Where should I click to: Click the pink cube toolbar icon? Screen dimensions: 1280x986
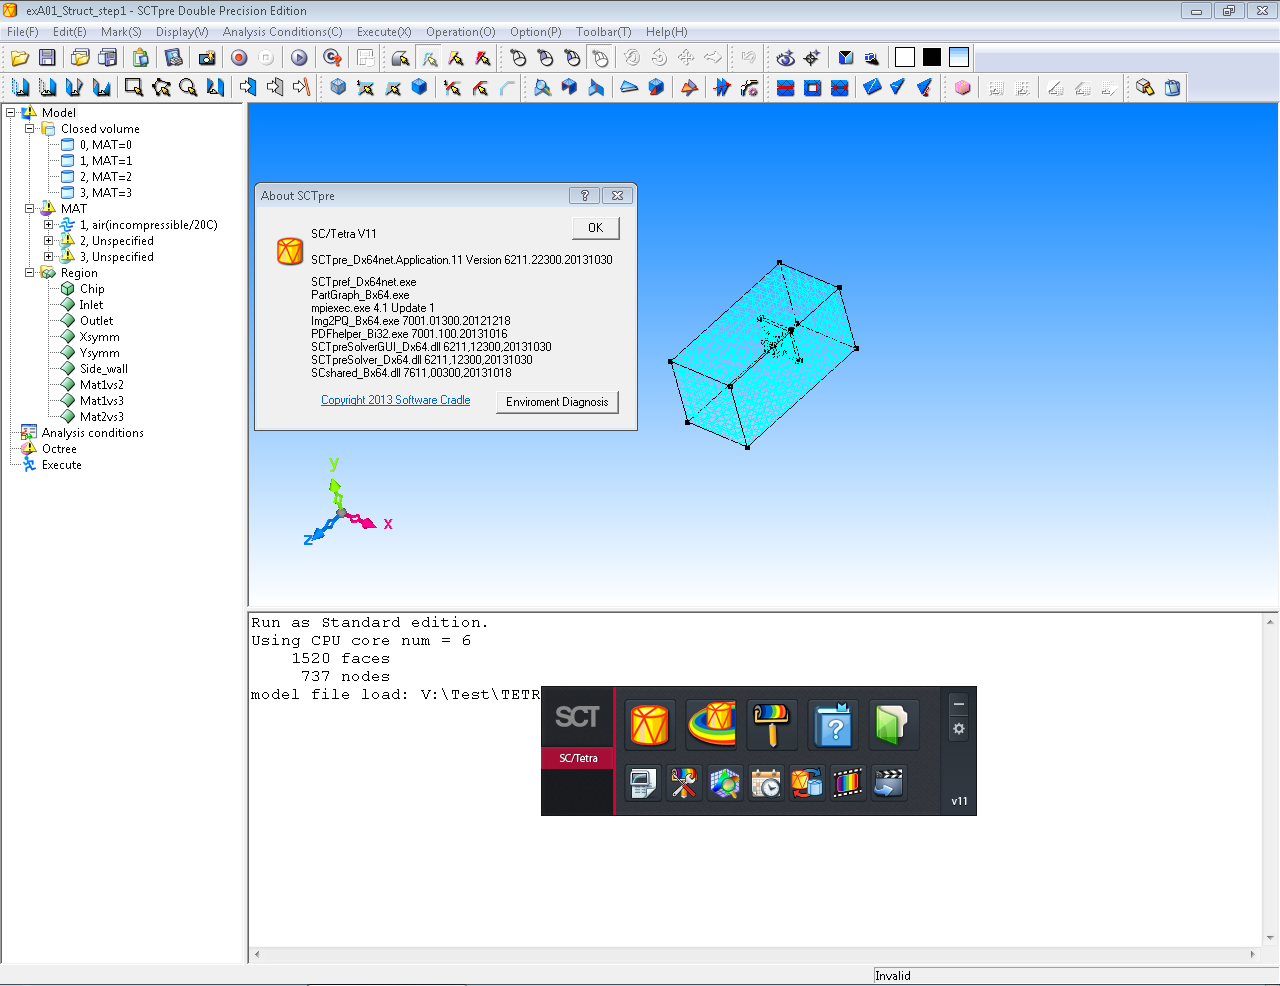click(962, 87)
